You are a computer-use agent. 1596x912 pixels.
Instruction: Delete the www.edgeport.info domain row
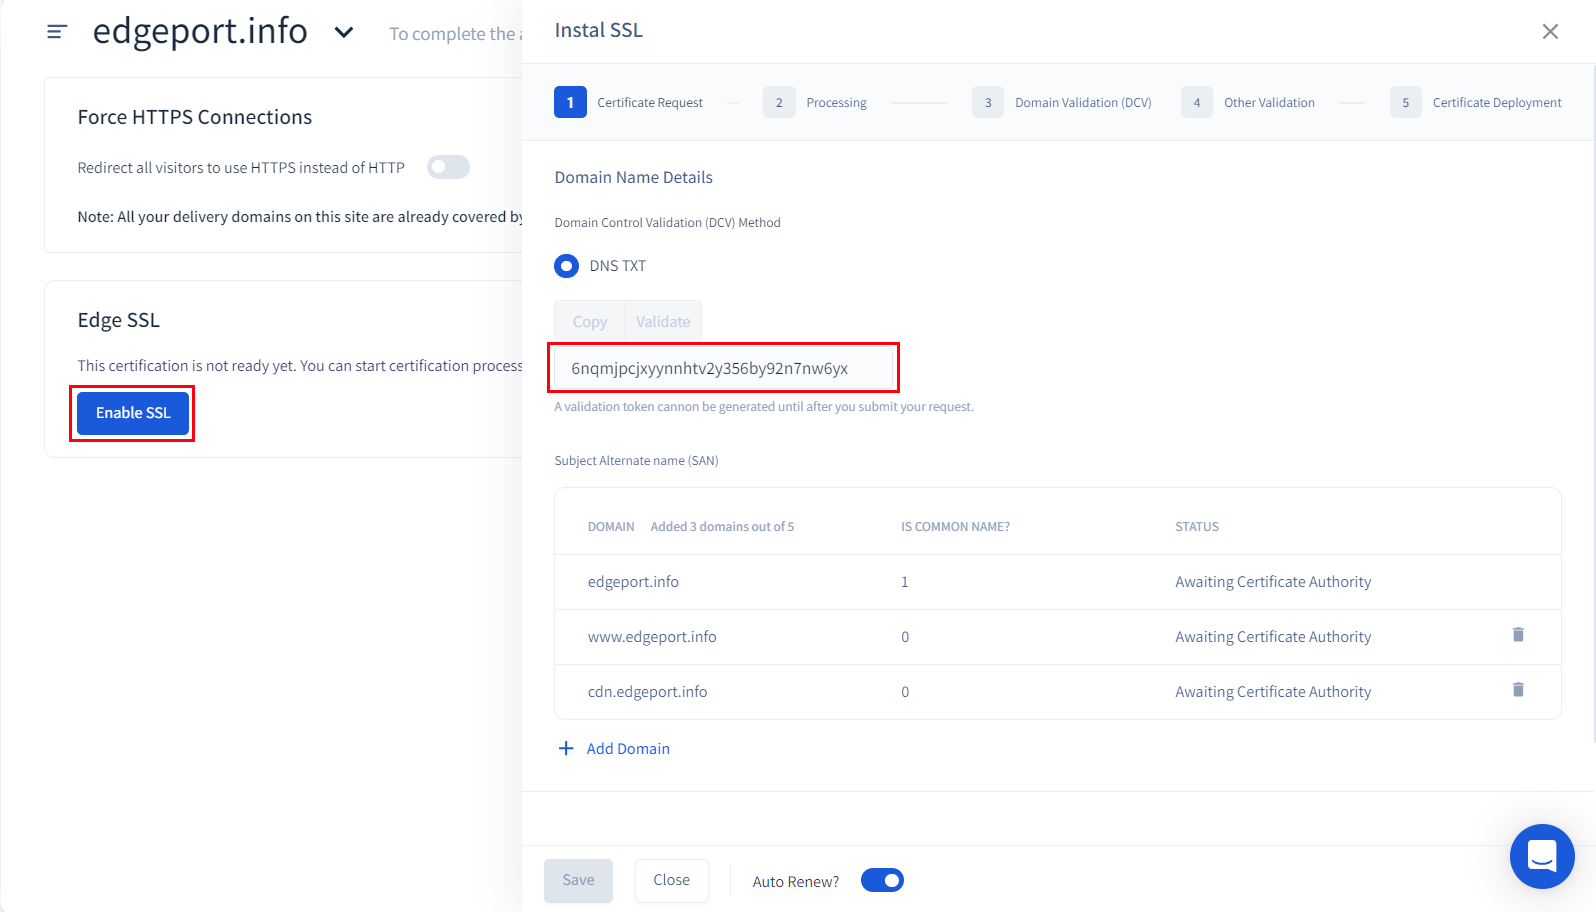point(1517,635)
